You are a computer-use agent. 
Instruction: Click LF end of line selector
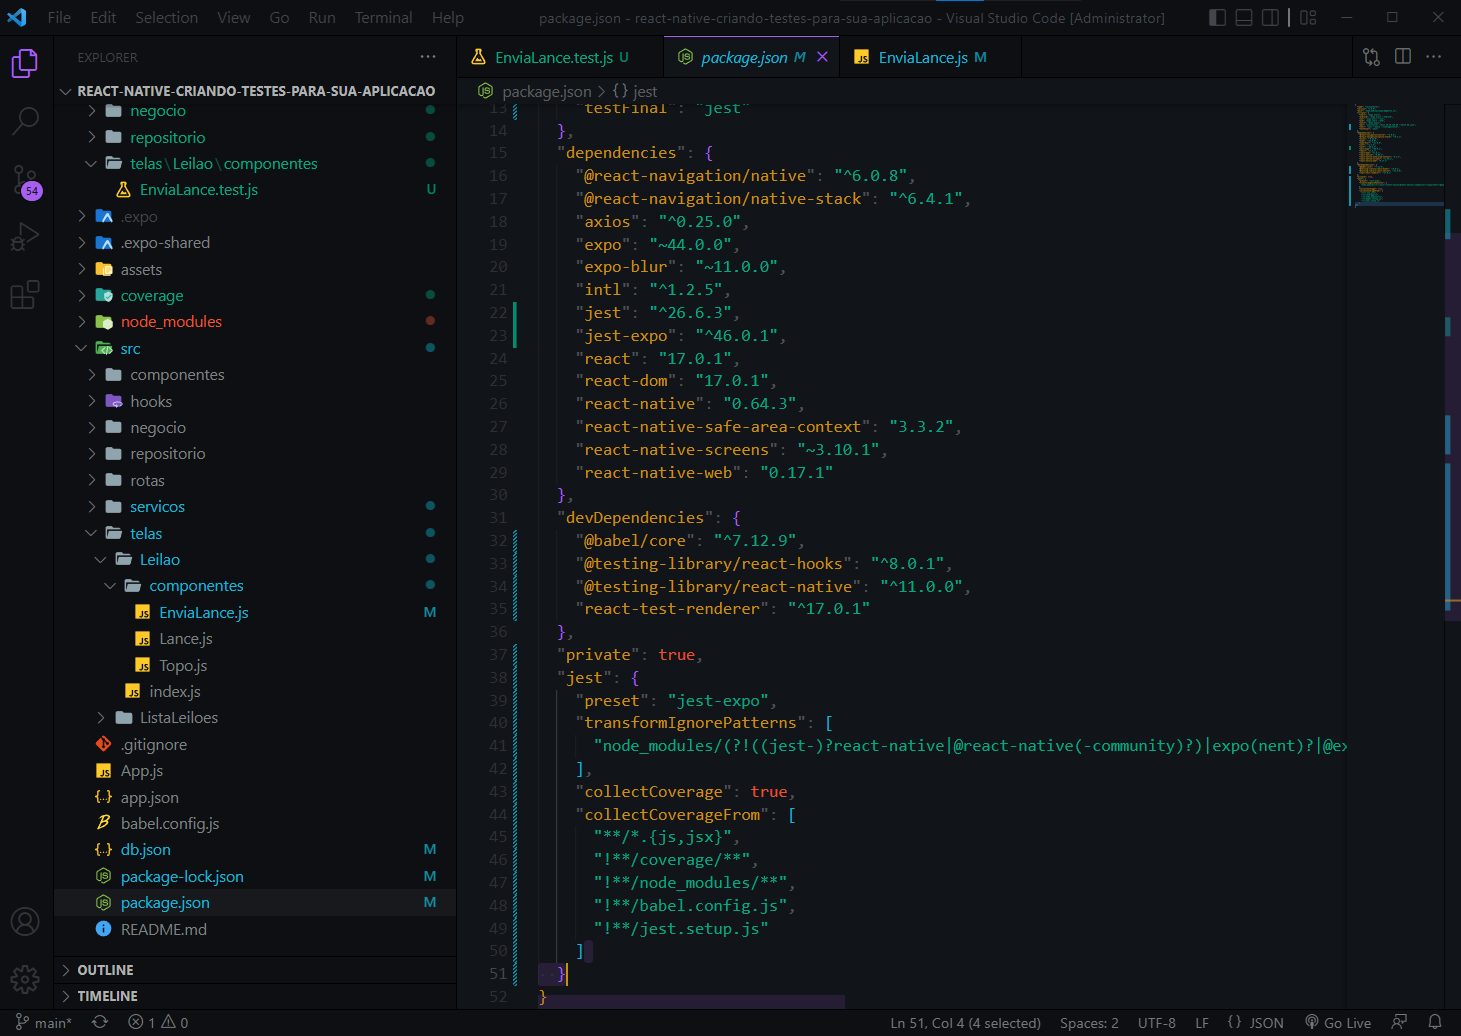[1202, 1023]
